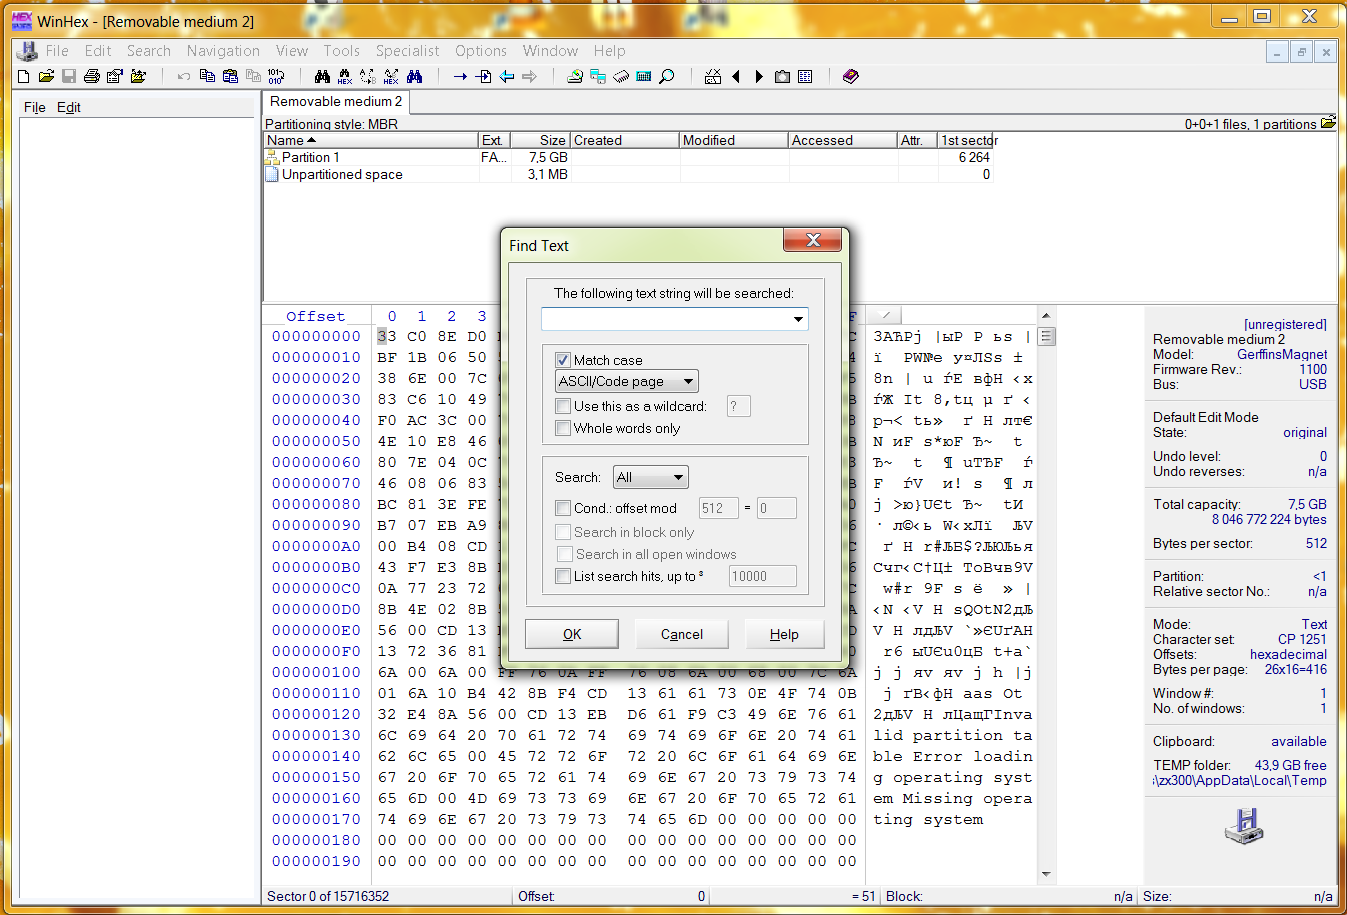Tick List search hits checkbox
This screenshot has width=1347, height=915.
click(x=563, y=576)
